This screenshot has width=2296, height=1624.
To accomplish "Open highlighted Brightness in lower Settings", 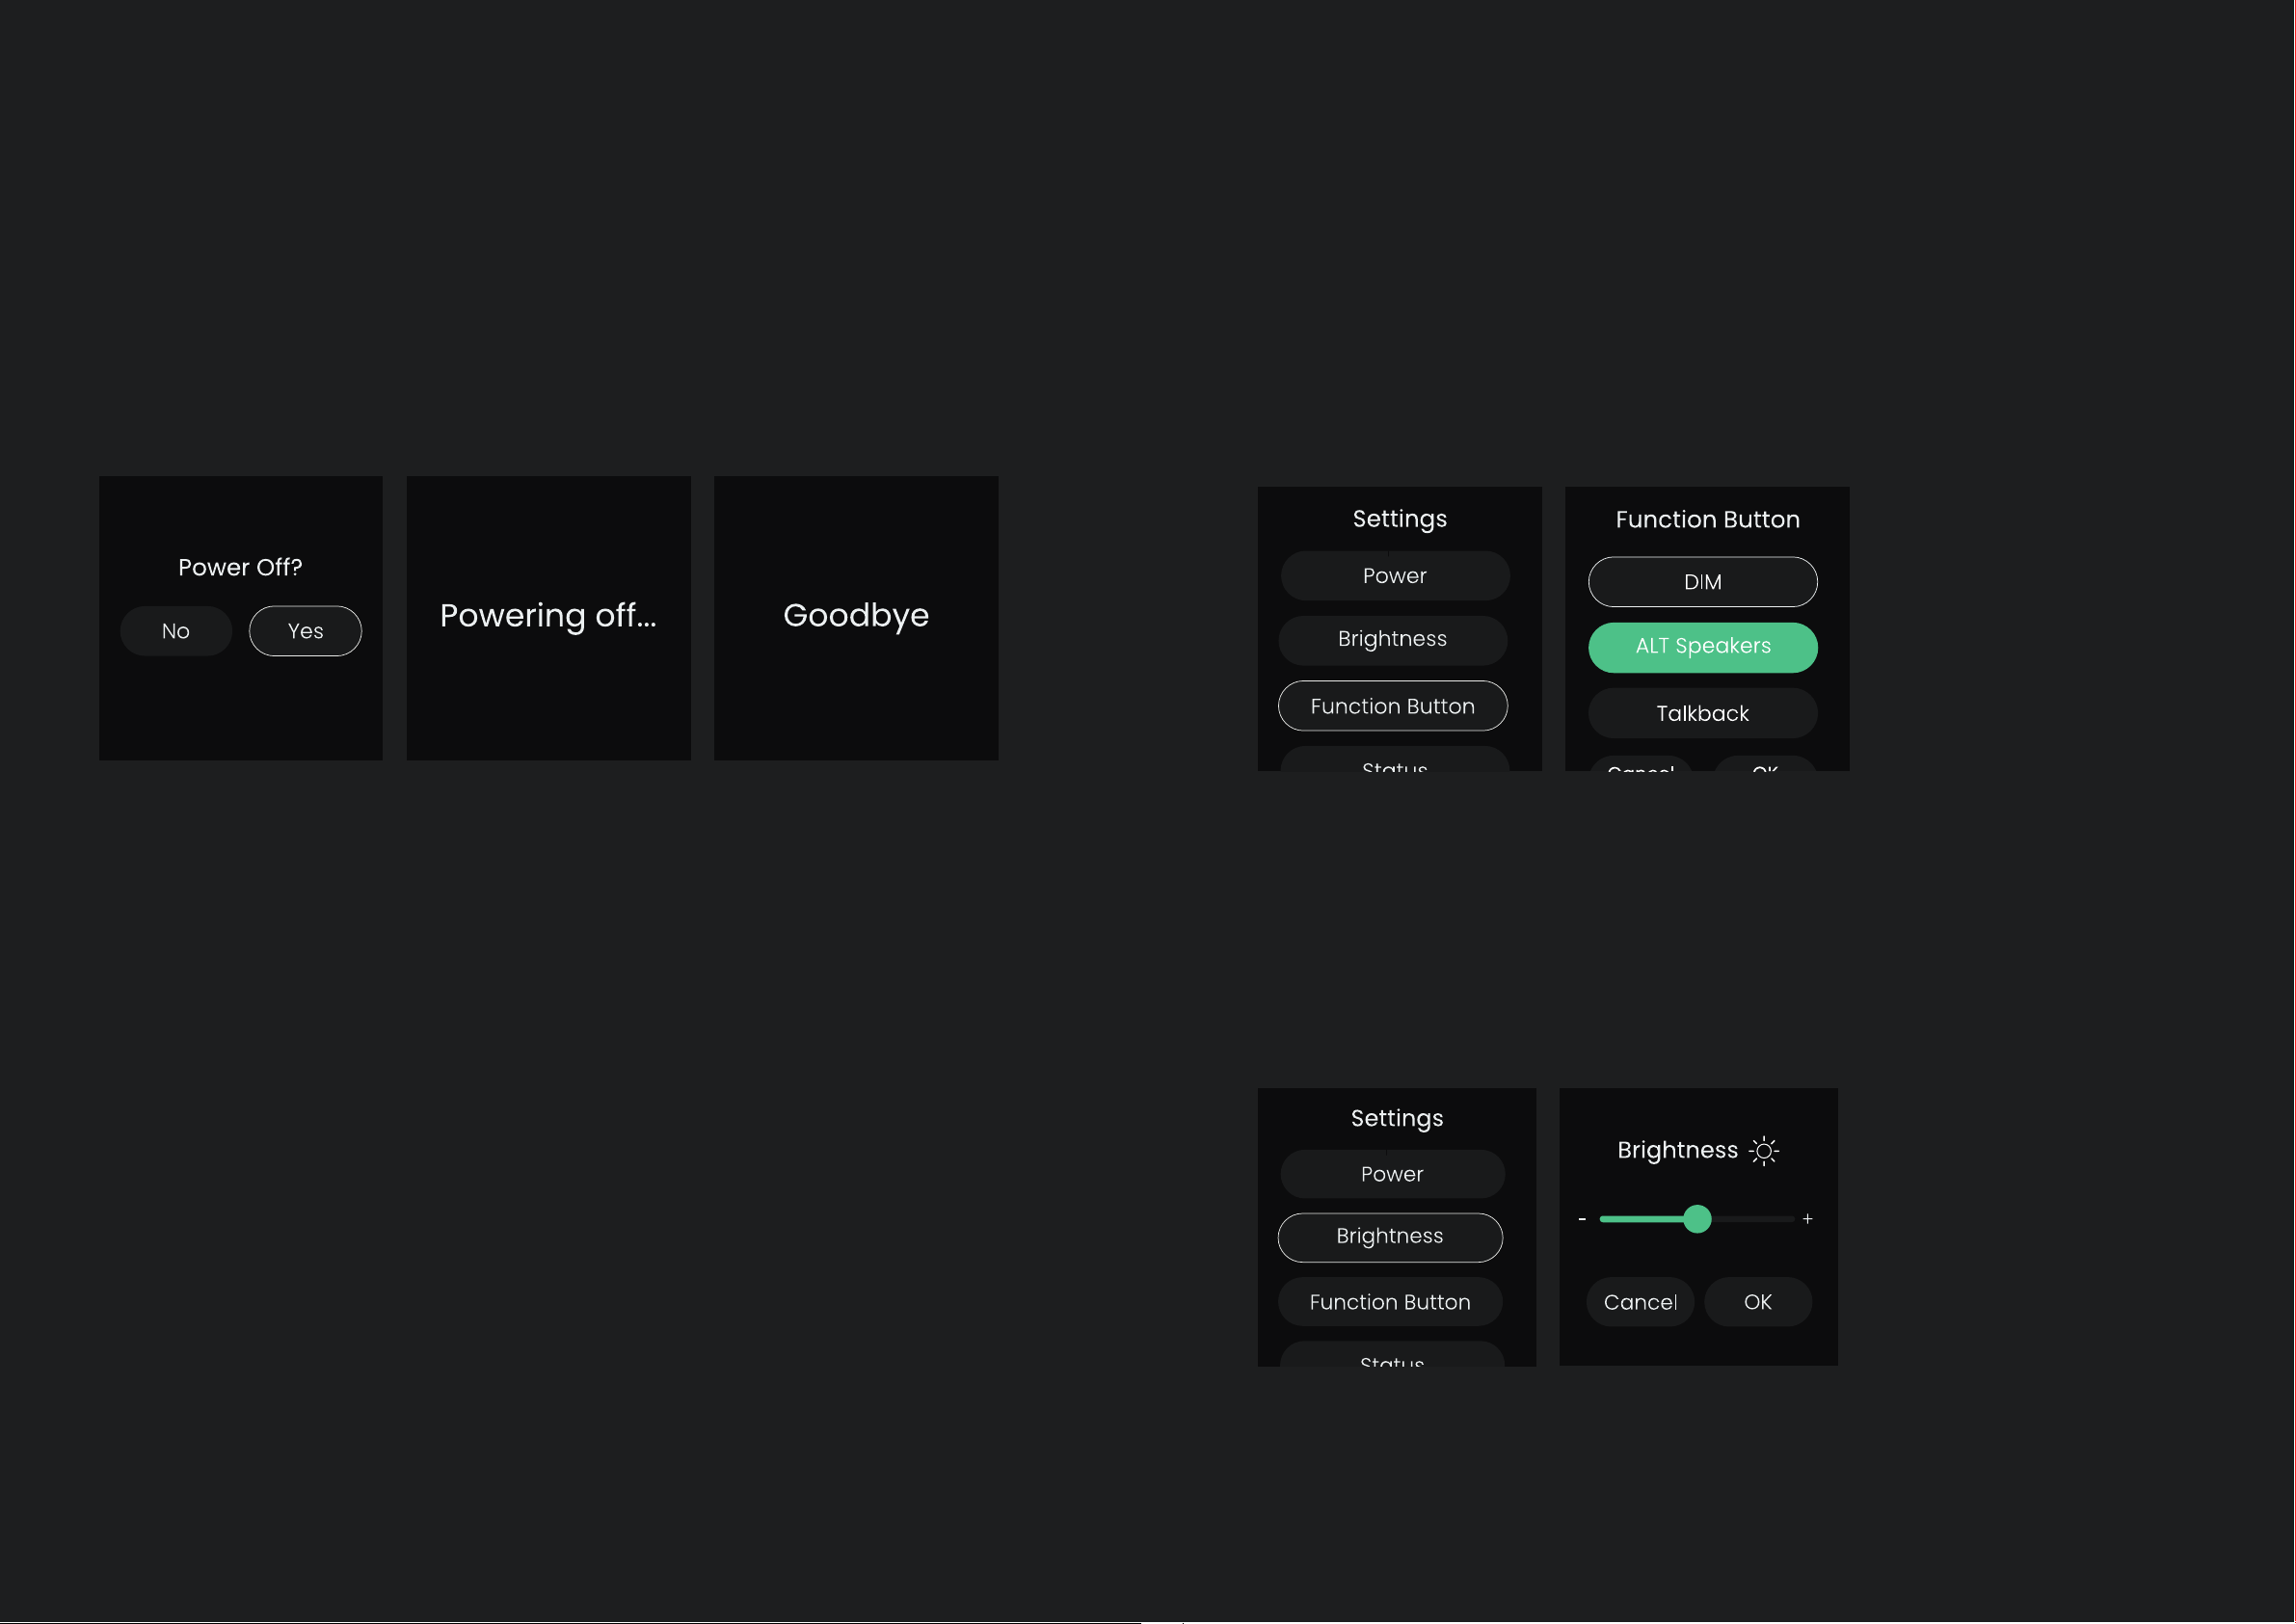I will pyautogui.click(x=1390, y=1237).
